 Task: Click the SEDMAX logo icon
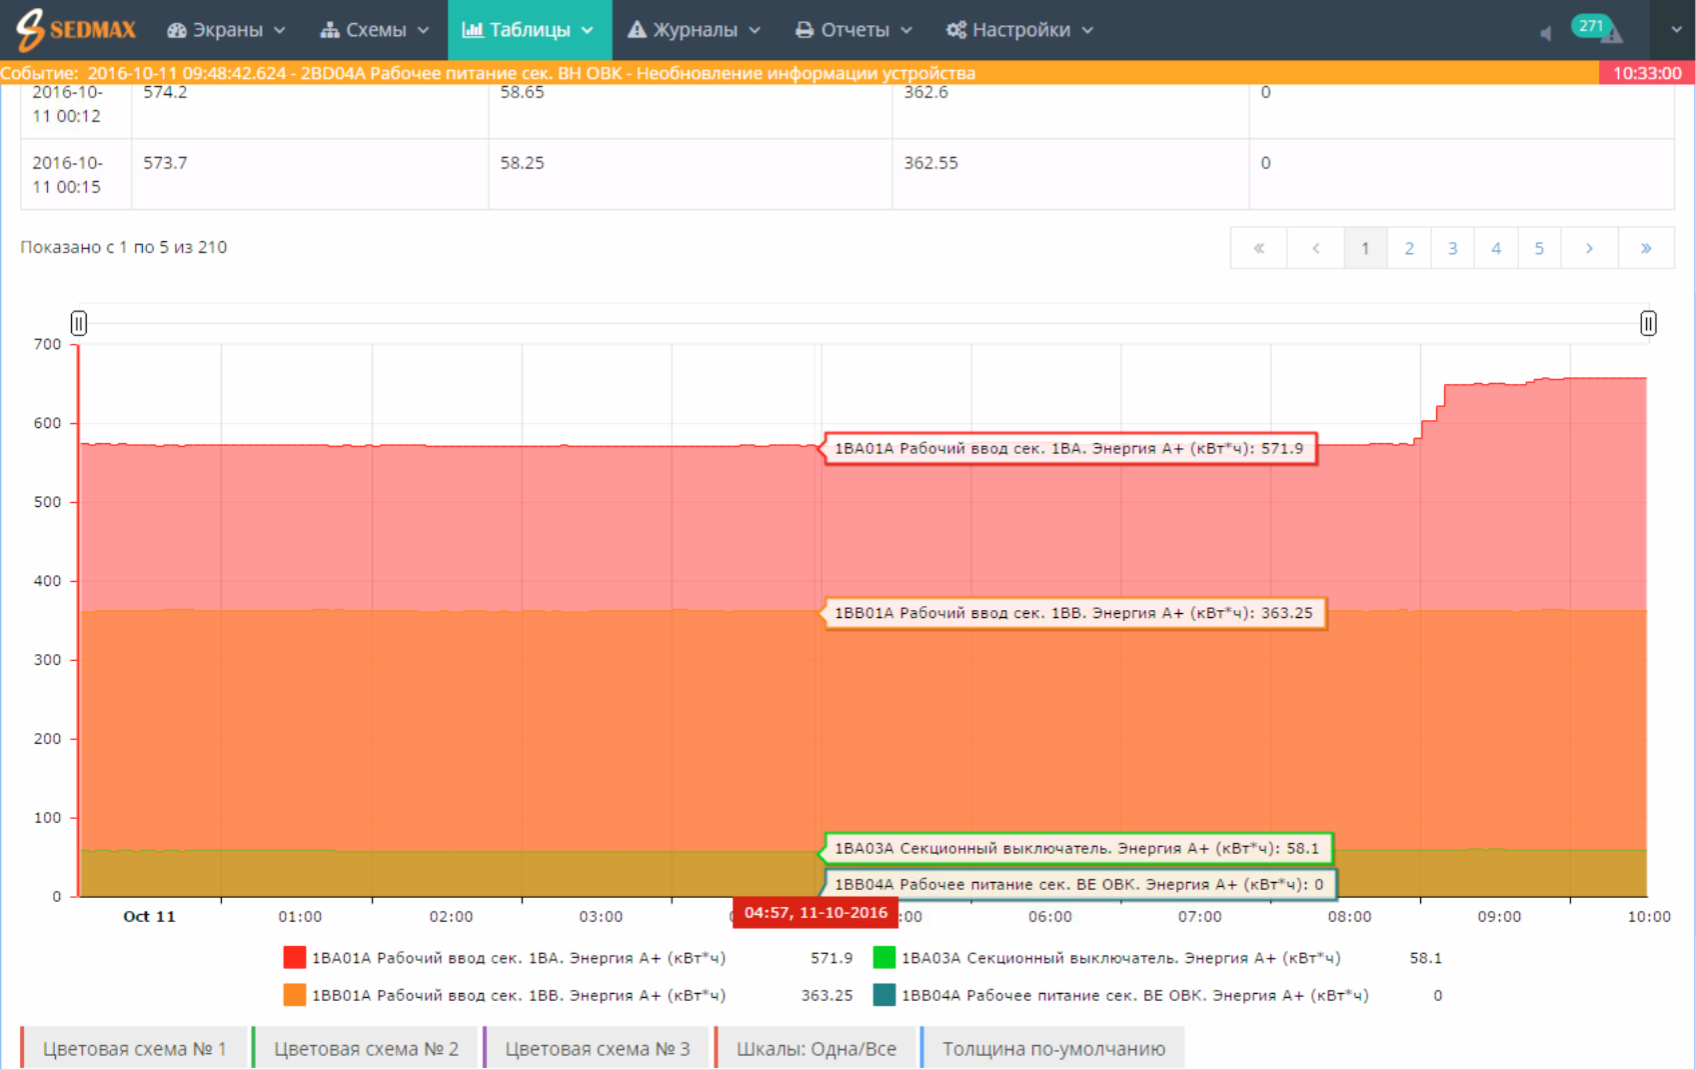pyautogui.click(x=30, y=29)
